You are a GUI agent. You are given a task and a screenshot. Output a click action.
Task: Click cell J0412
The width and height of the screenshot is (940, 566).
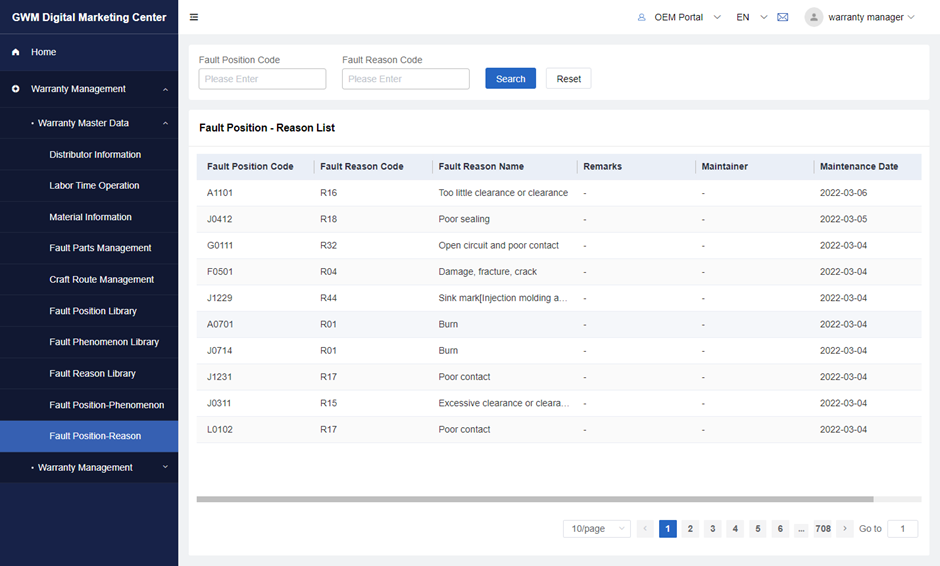pyautogui.click(x=219, y=219)
